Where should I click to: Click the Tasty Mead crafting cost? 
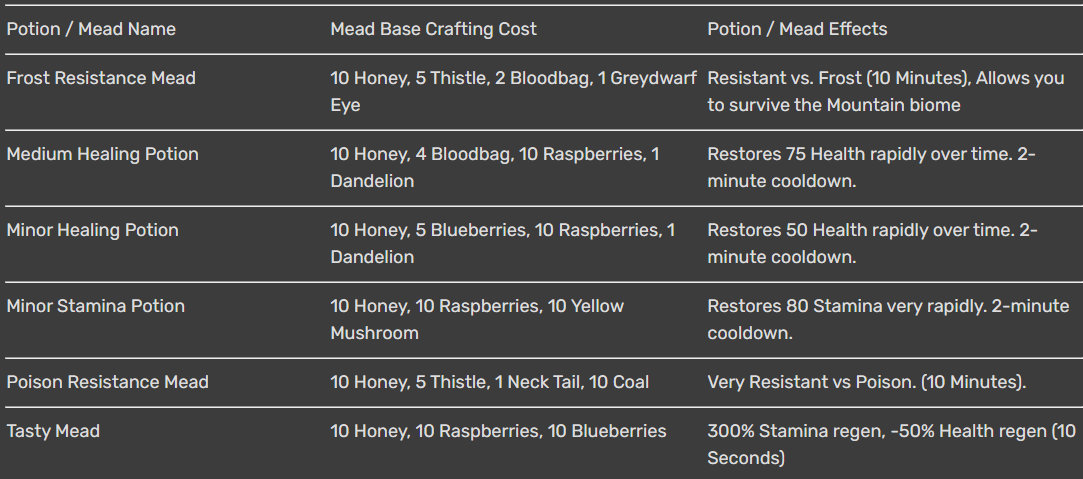[498, 431]
